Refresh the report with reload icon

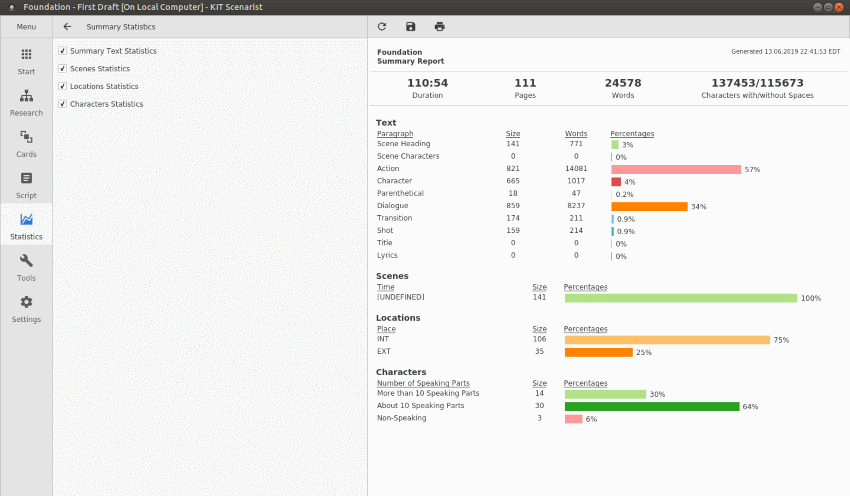pos(382,27)
